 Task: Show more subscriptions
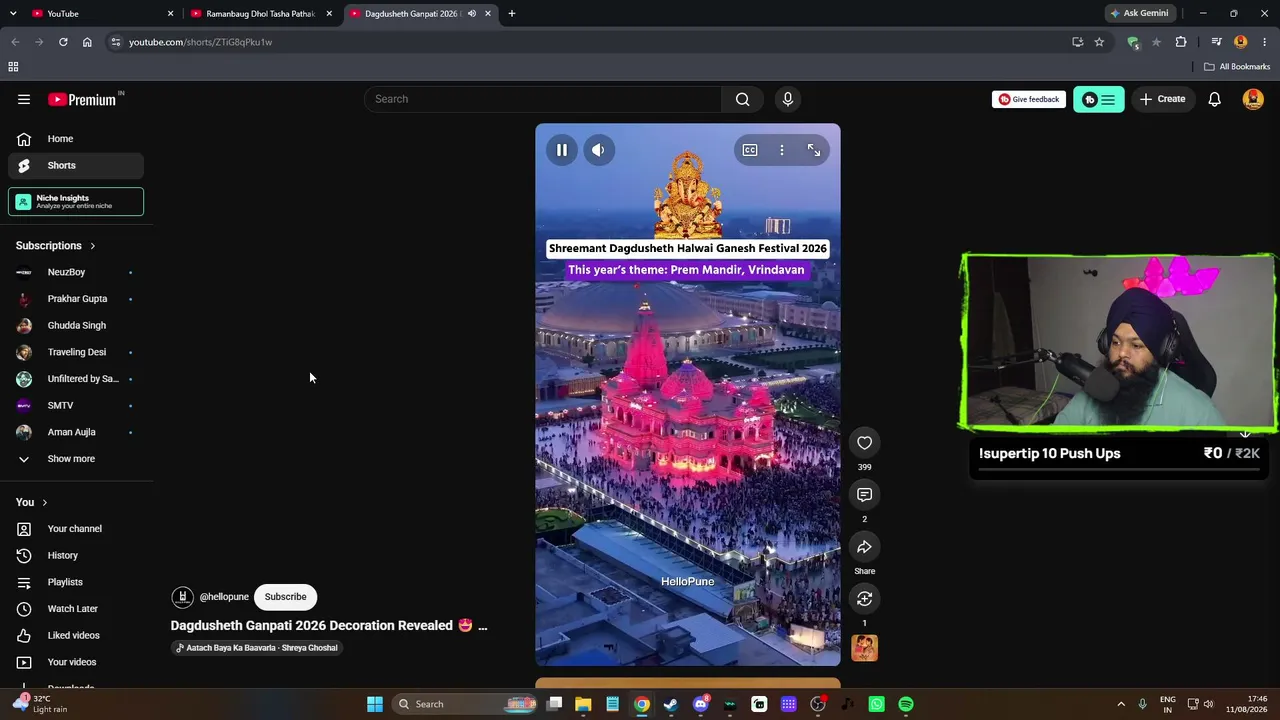click(x=76, y=459)
